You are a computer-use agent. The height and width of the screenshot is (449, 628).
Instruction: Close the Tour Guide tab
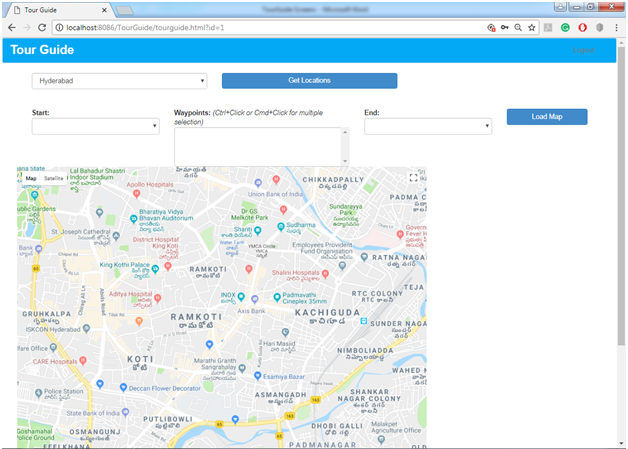[104, 10]
